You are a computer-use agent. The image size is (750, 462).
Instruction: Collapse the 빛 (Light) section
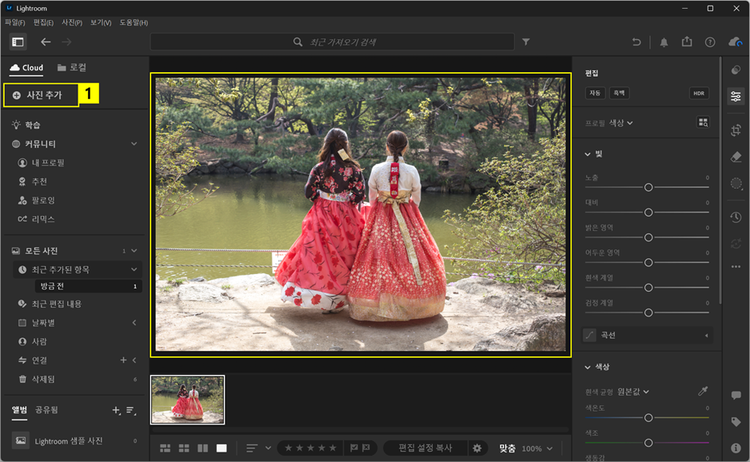coord(588,154)
